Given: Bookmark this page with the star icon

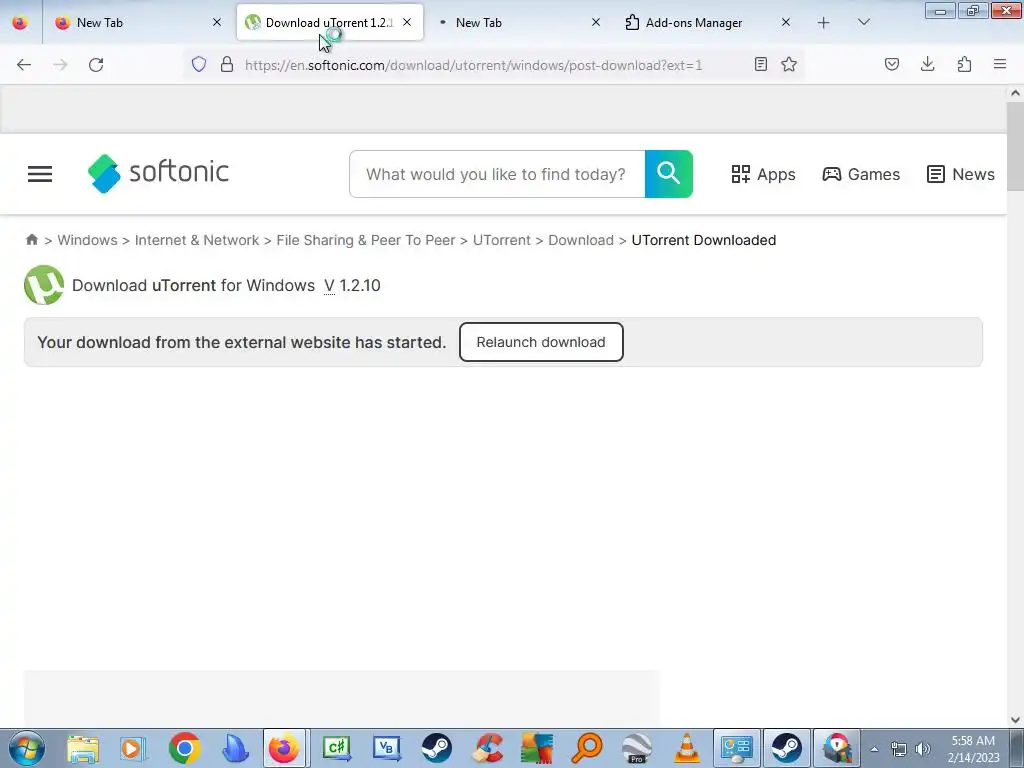Looking at the screenshot, I should click(x=789, y=64).
